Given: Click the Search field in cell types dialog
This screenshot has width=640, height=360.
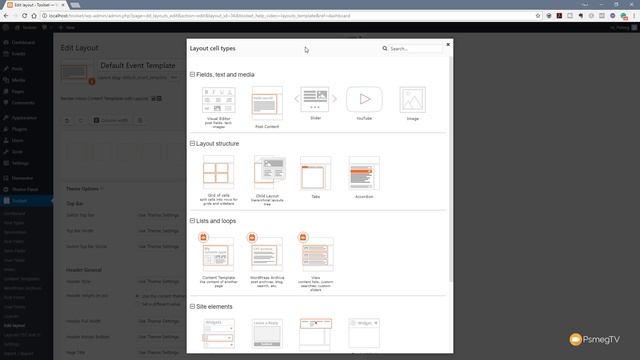Looking at the screenshot, I should coord(415,49).
